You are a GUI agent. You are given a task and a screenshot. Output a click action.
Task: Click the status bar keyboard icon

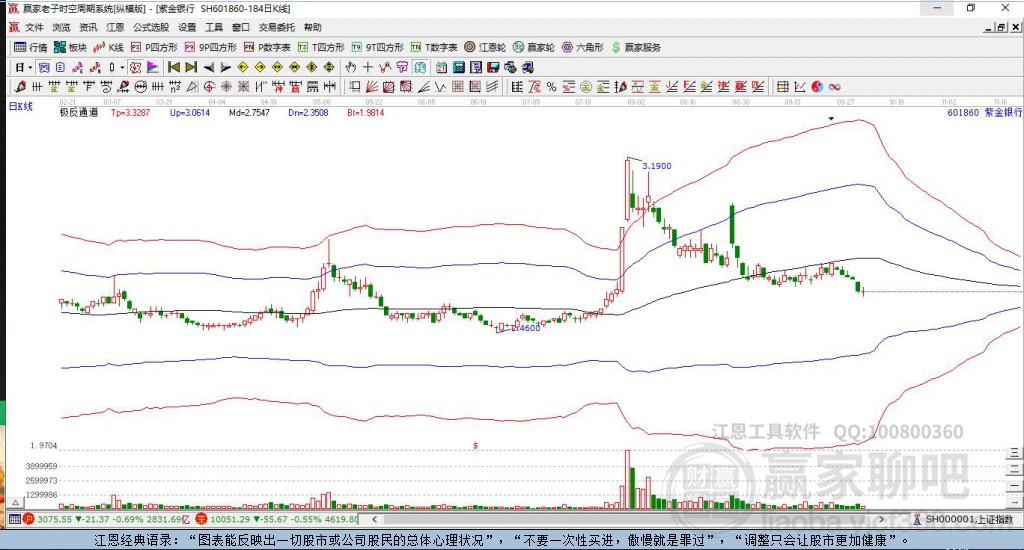[14, 519]
